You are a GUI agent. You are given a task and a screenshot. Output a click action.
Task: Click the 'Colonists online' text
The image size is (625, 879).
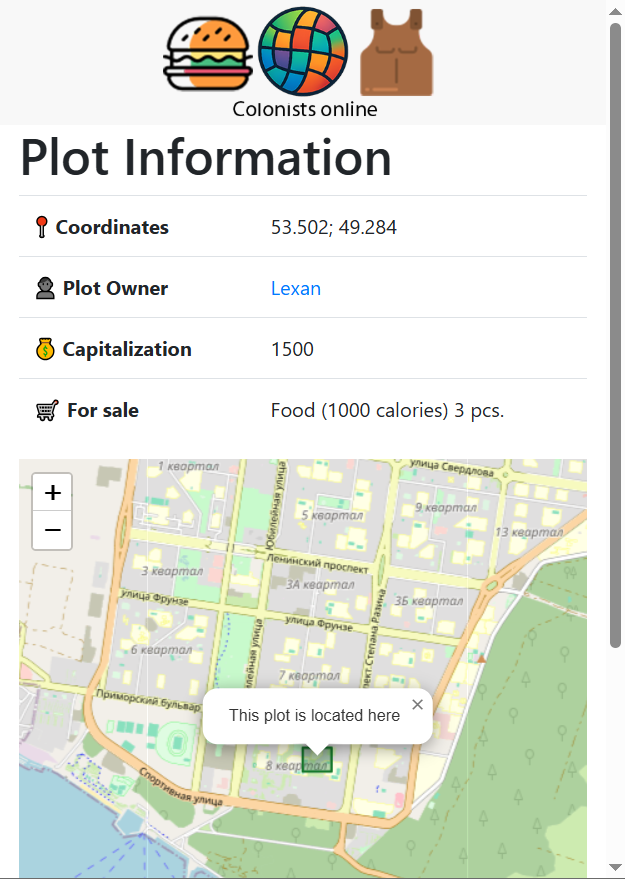(305, 109)
